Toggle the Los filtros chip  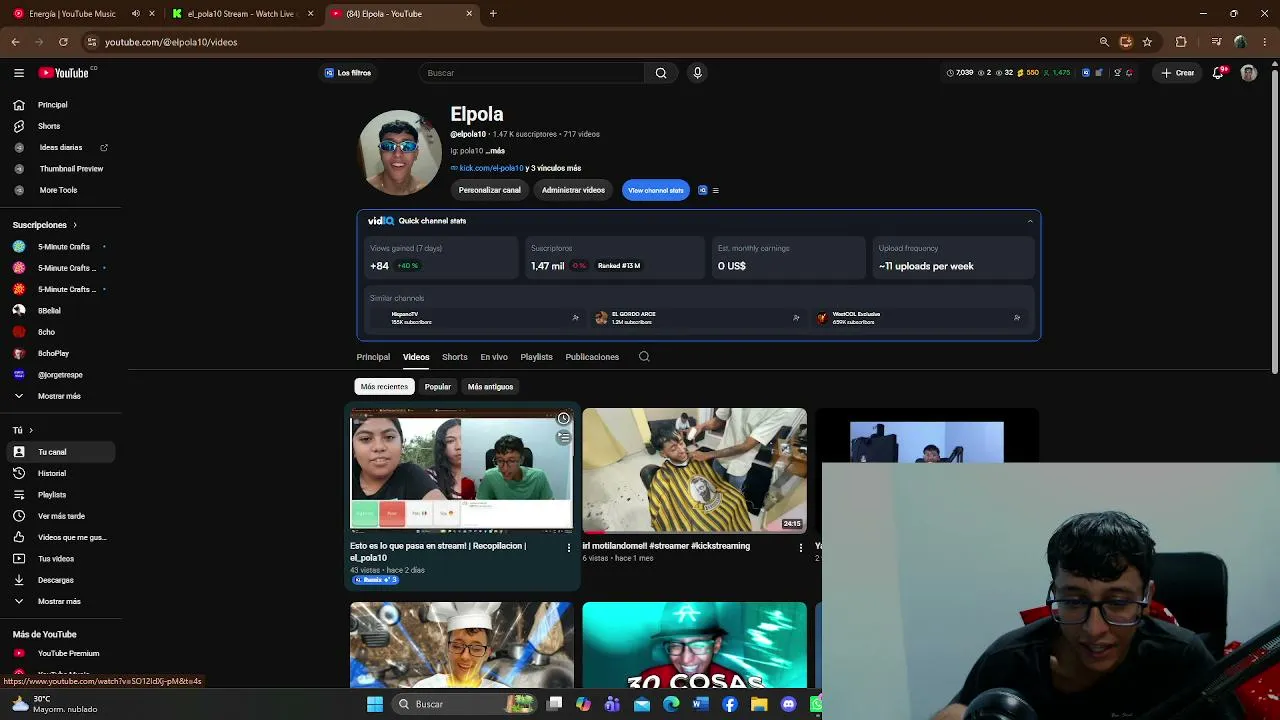pos(348,73)
